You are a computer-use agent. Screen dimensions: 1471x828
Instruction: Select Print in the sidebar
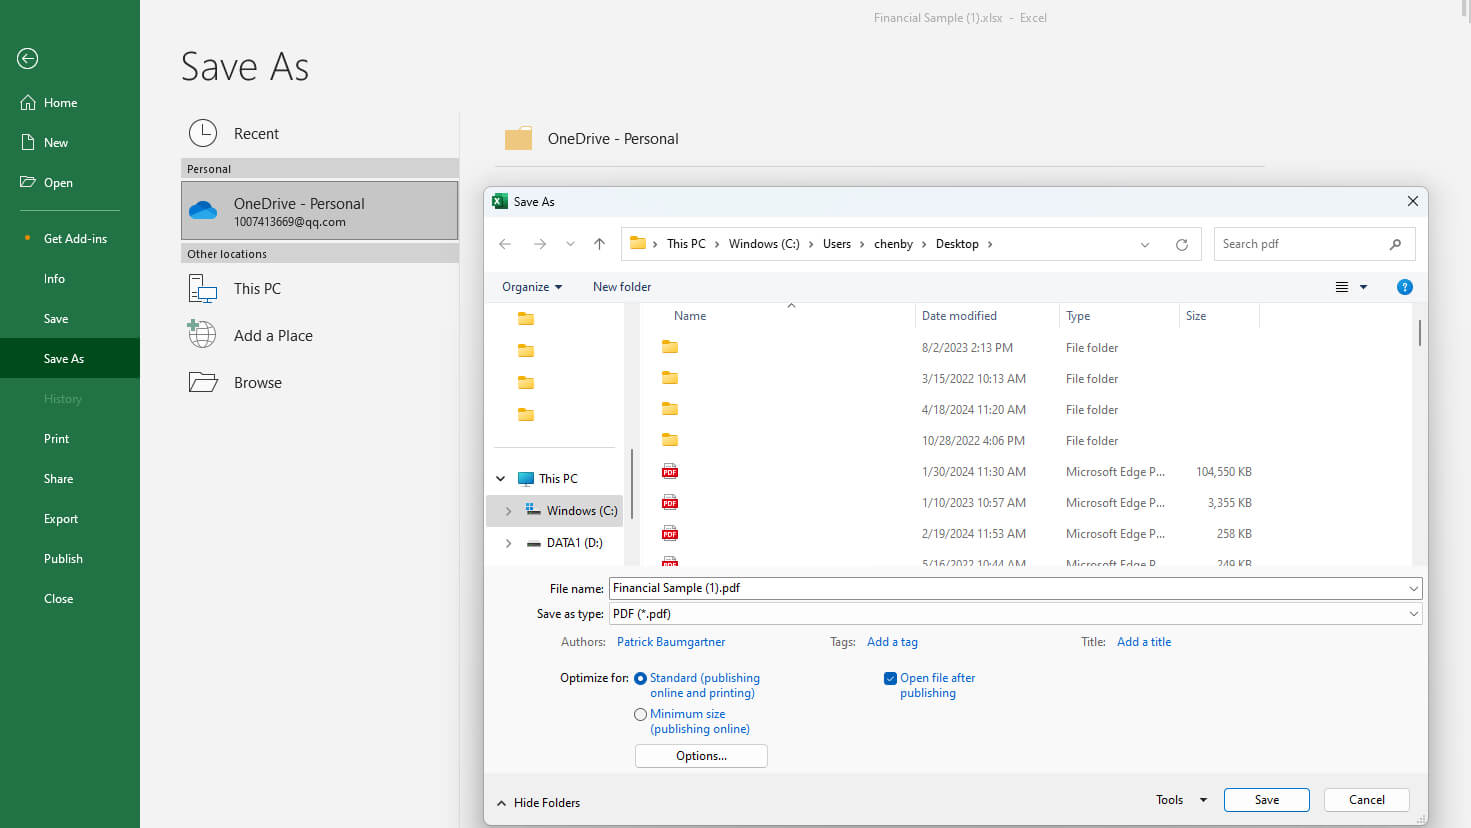[x=56, y=438]
